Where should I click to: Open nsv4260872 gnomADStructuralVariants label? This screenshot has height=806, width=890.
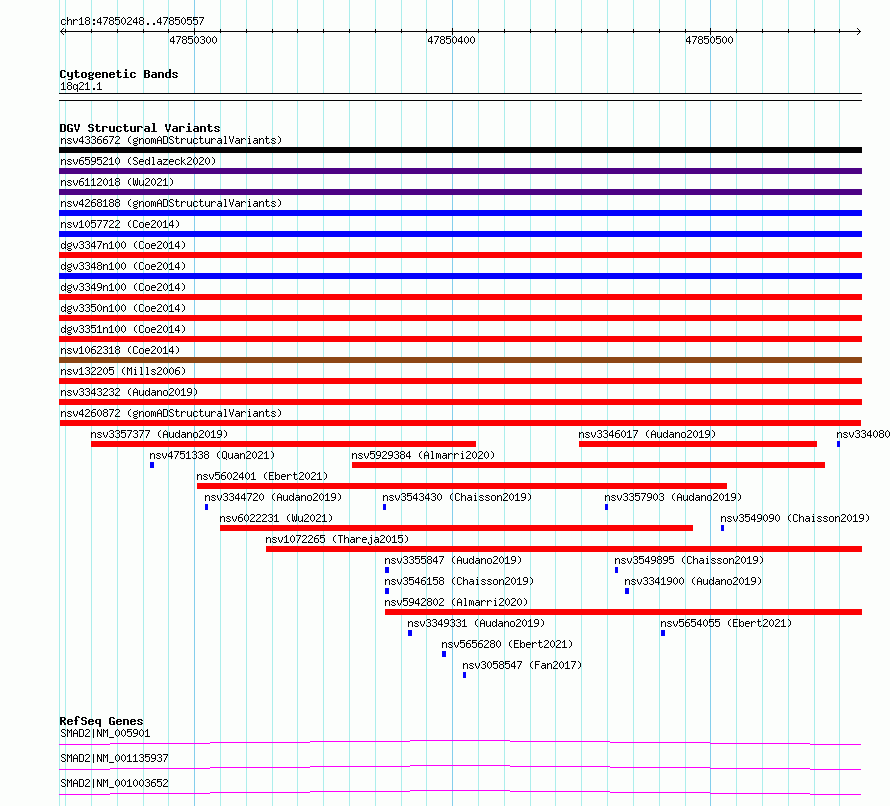point(171,413)
